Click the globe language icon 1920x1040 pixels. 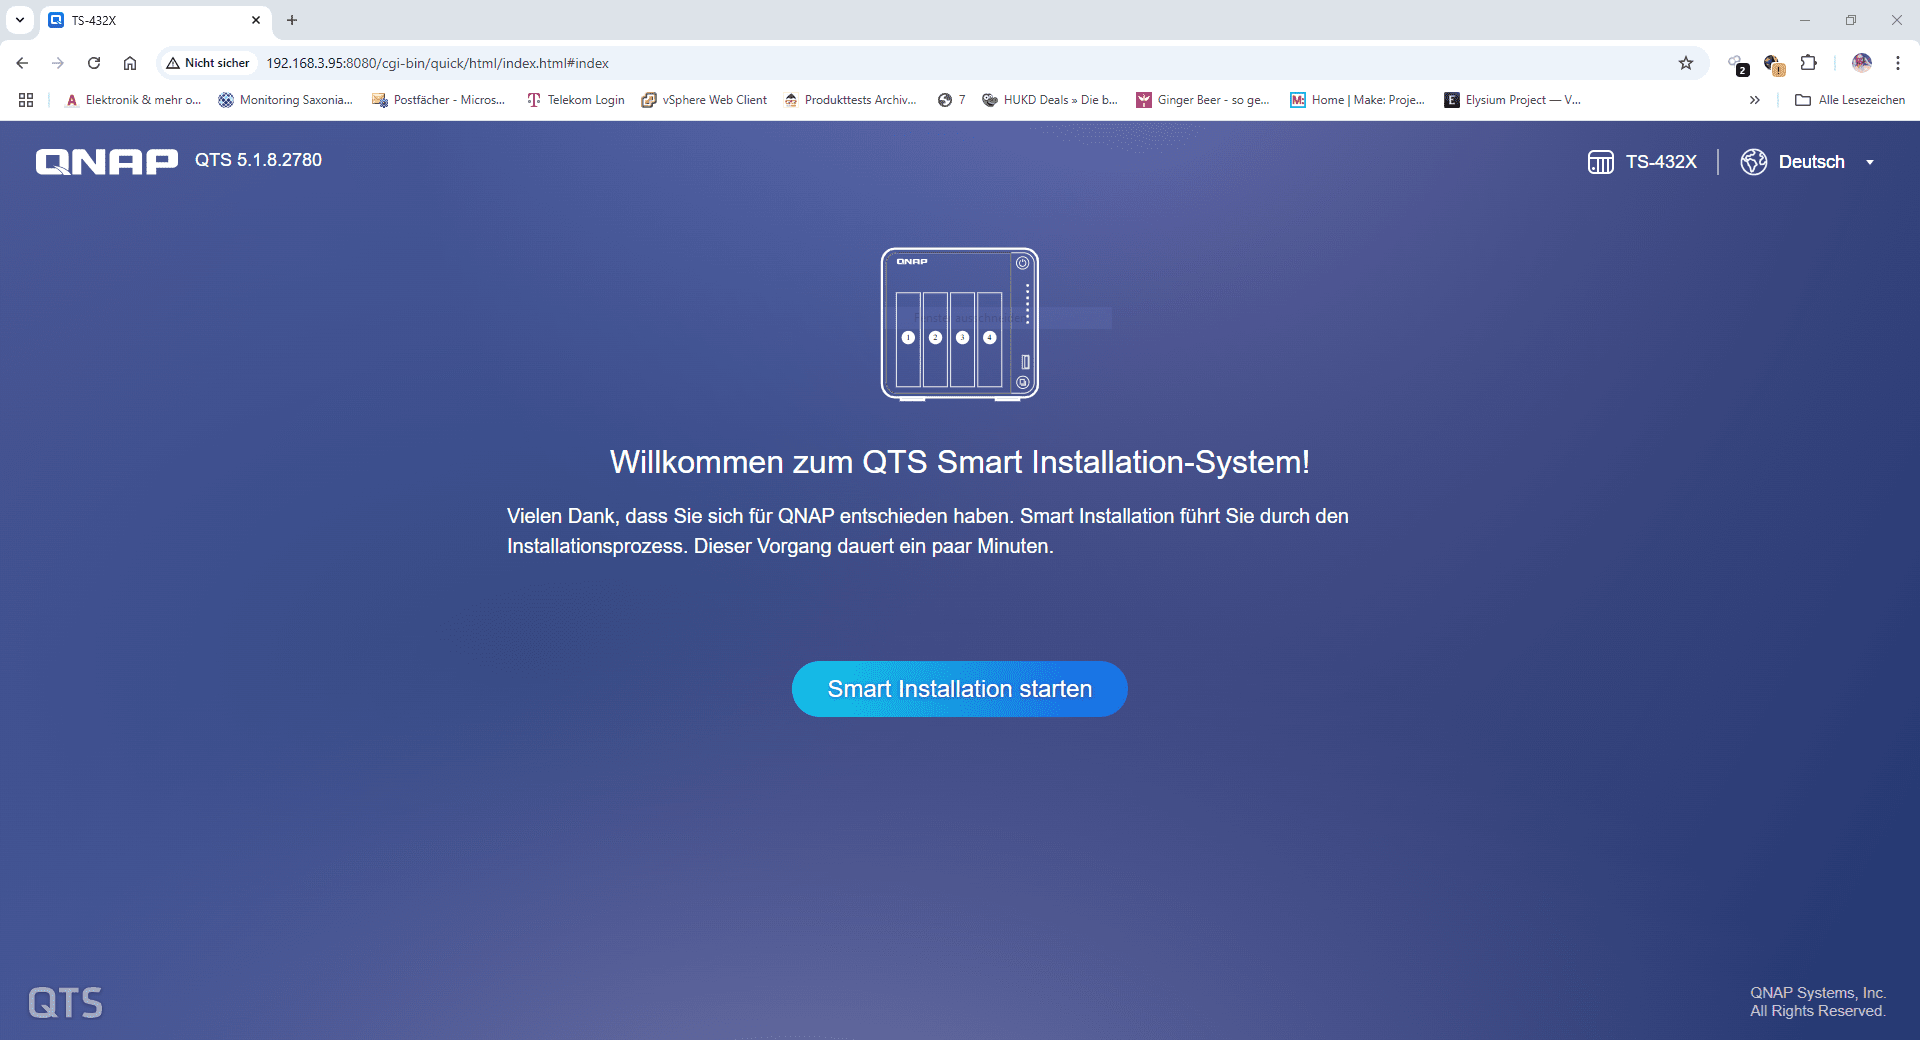[x=1754, y=162]
